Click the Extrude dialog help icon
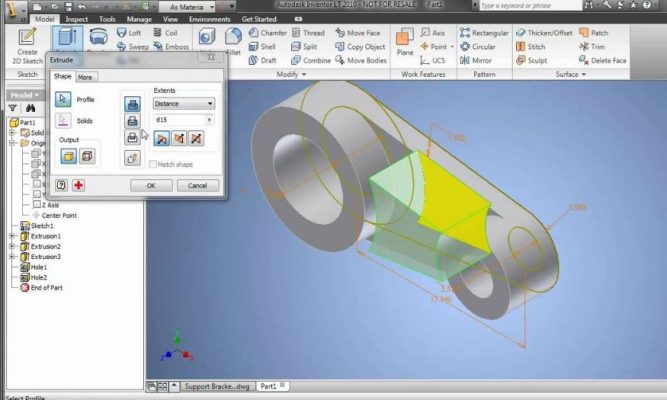The width and height of the screenshot is (667, 400). tap(62, 185)
